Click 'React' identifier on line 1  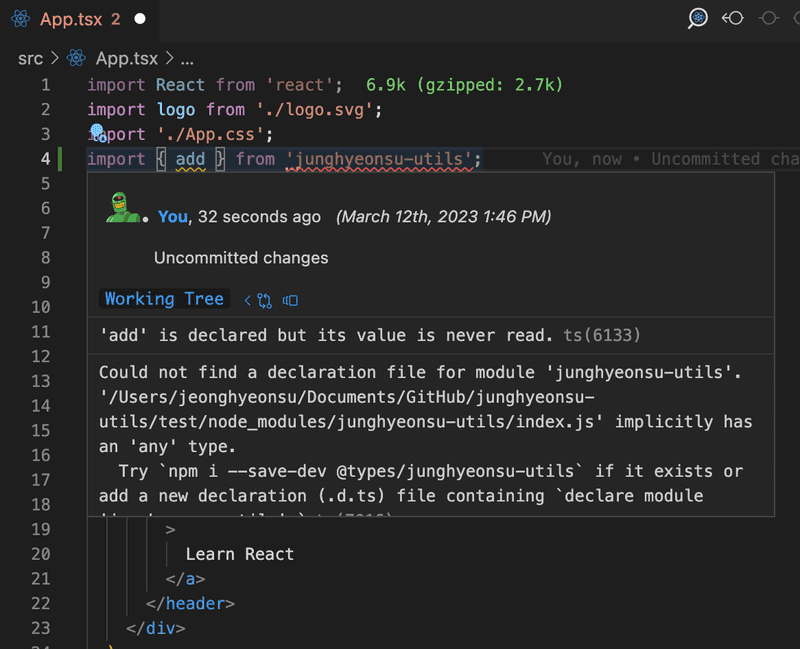[x=180, y=85]
